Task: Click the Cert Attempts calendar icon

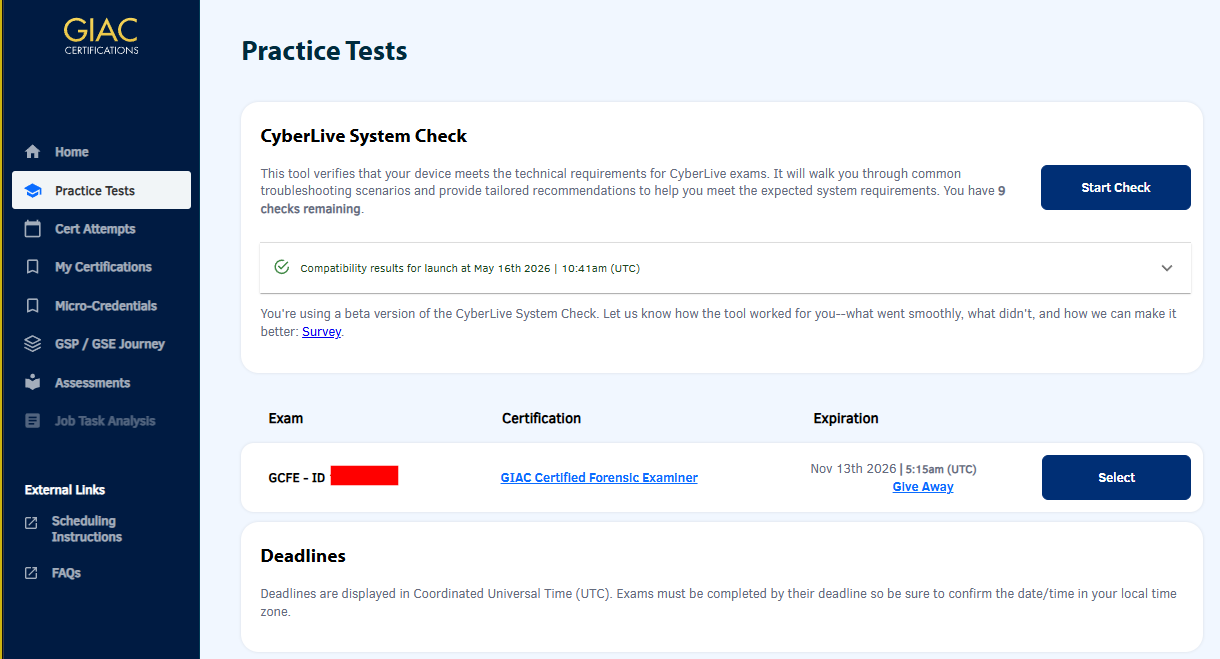Action: pos(33,229)
